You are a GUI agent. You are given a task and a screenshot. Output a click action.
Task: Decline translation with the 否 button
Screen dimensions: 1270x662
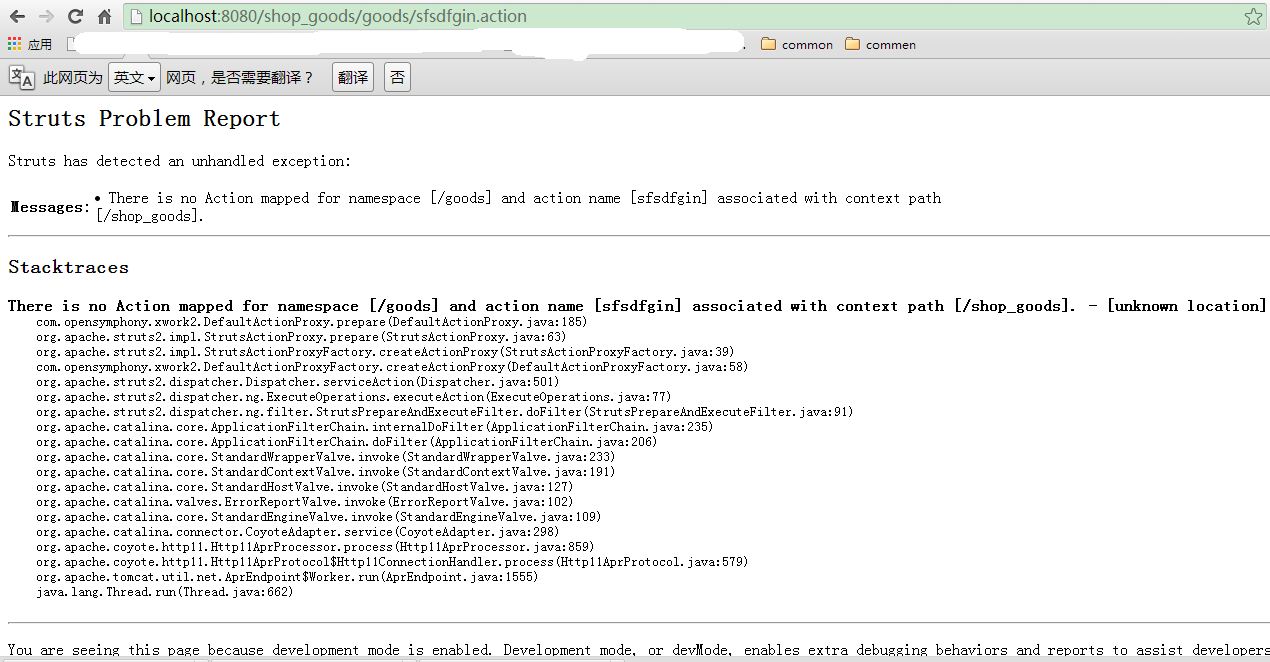click(x=397, y=77)
